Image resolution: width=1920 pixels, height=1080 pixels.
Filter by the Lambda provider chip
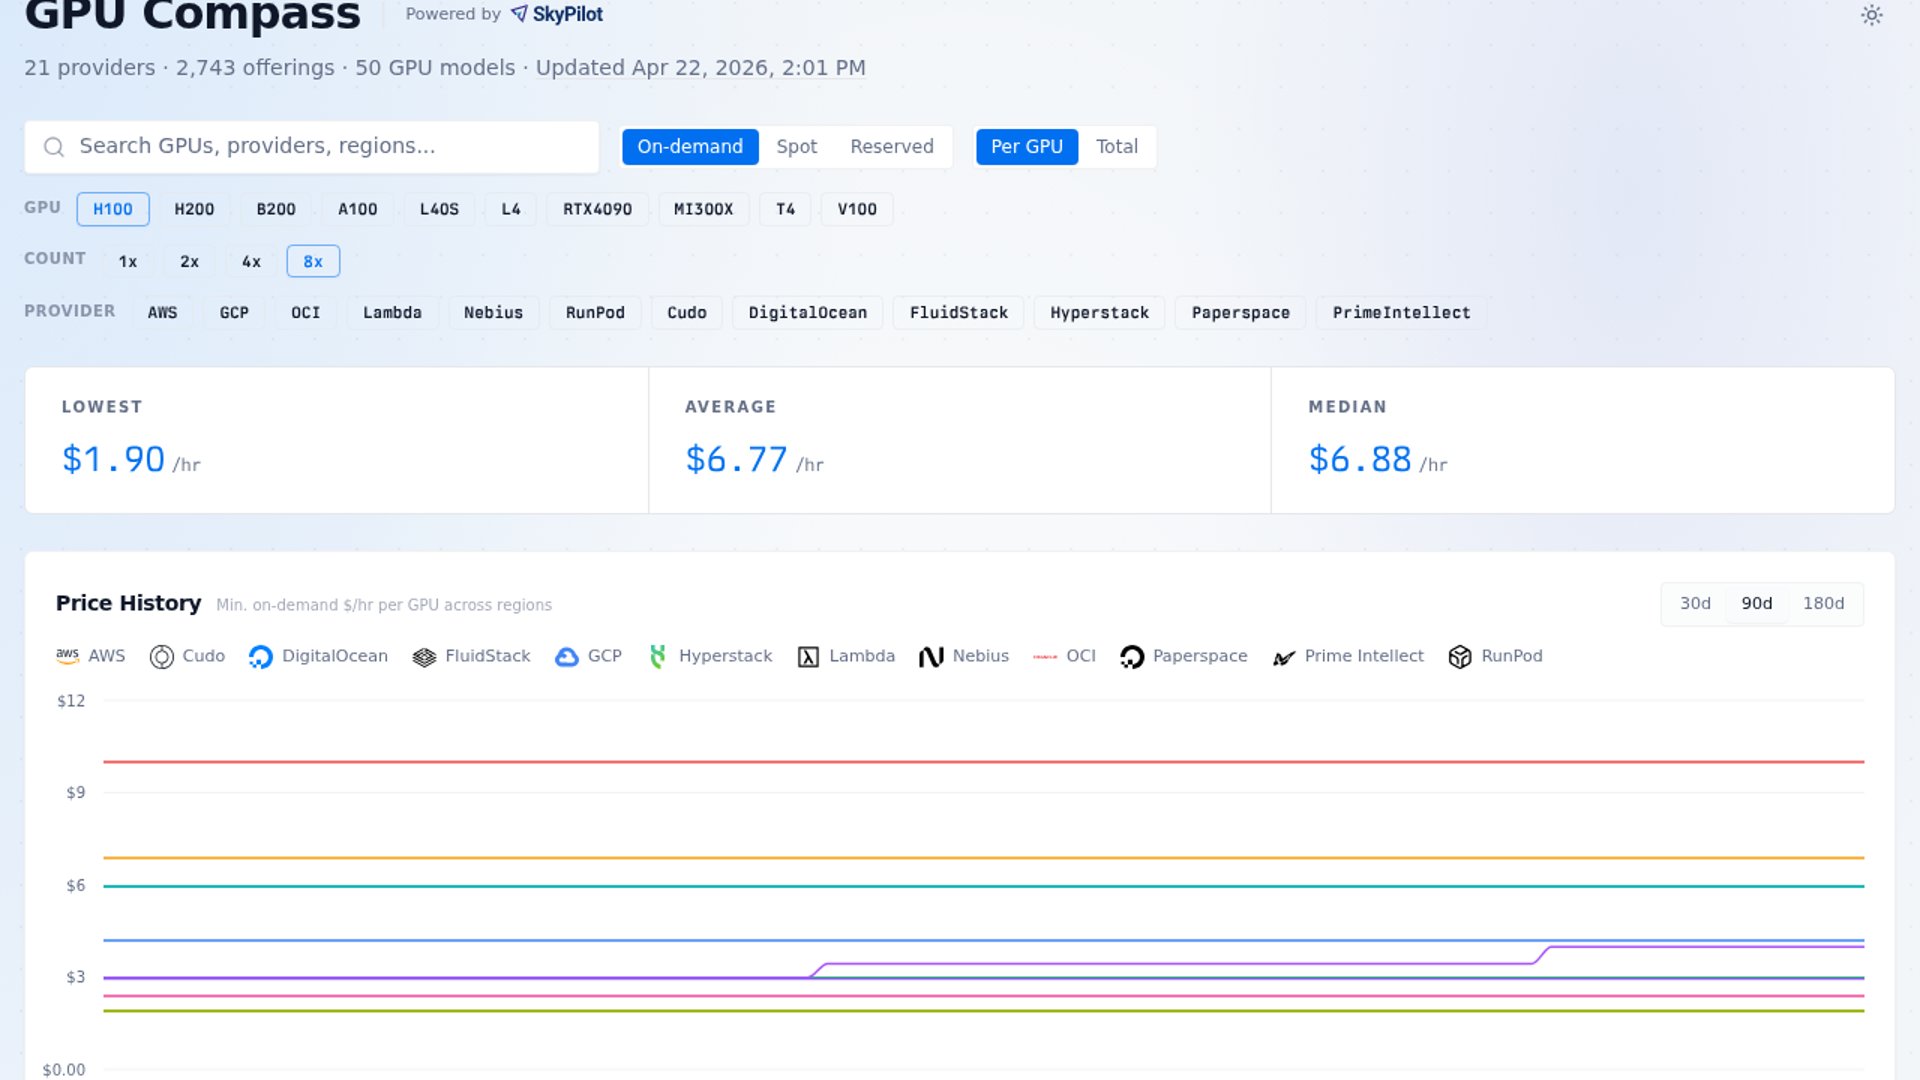point(392,313)
